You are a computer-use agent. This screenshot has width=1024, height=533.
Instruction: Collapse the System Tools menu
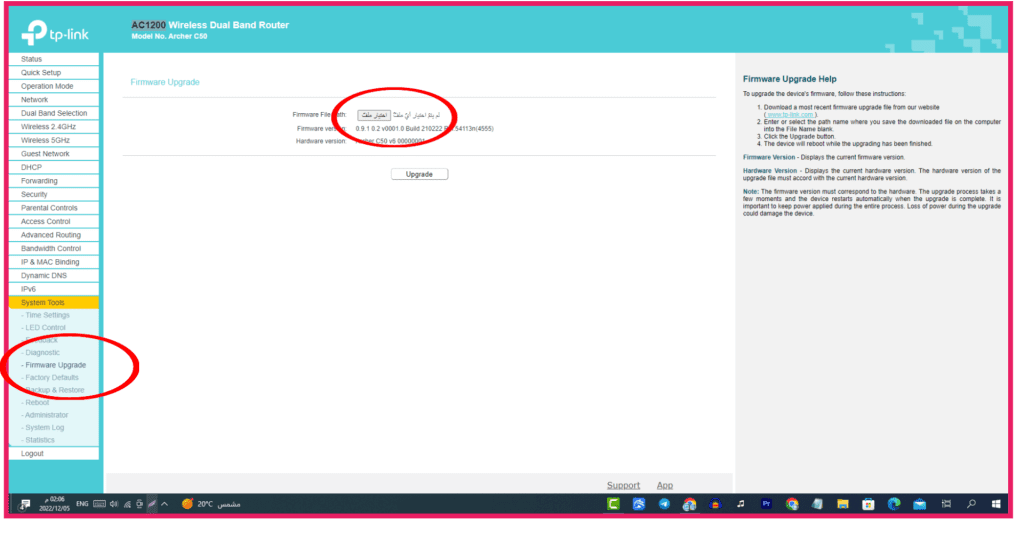54,302
